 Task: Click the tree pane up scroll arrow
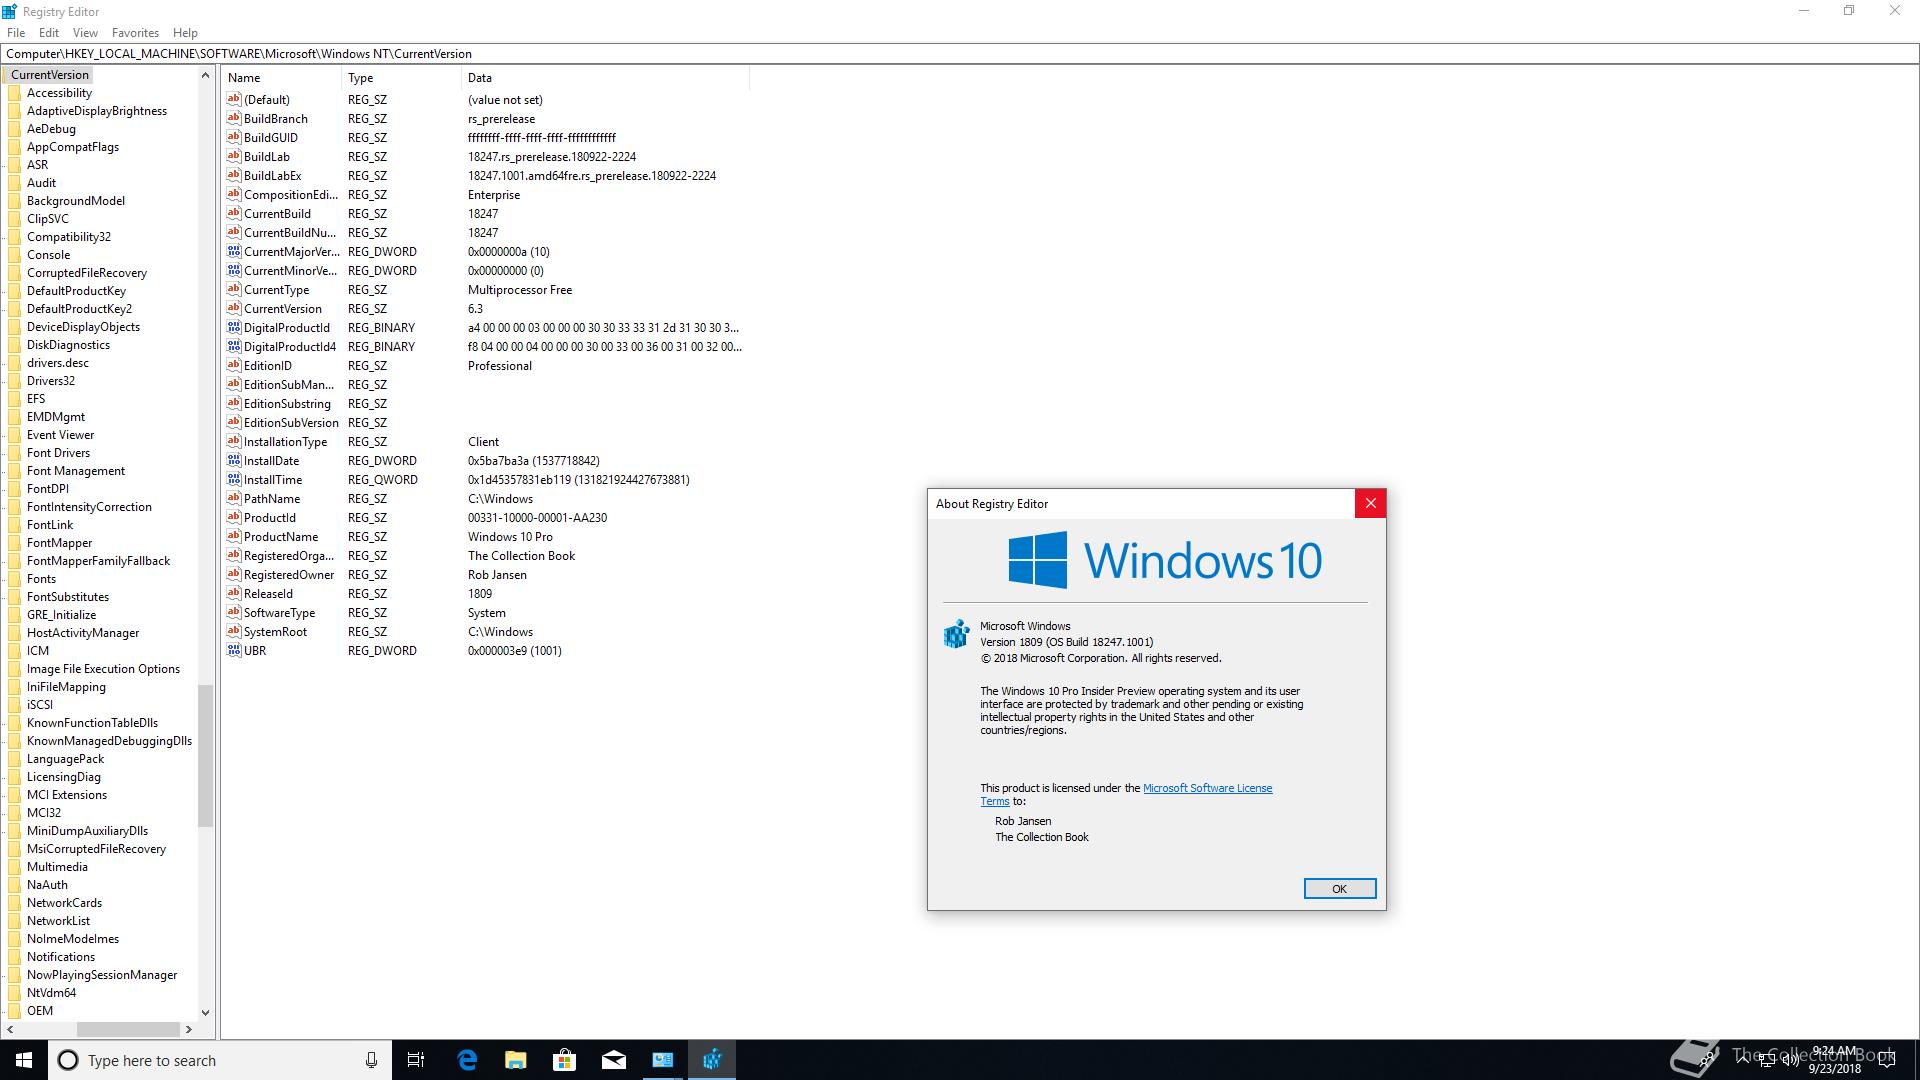click(x=206, y=75)
